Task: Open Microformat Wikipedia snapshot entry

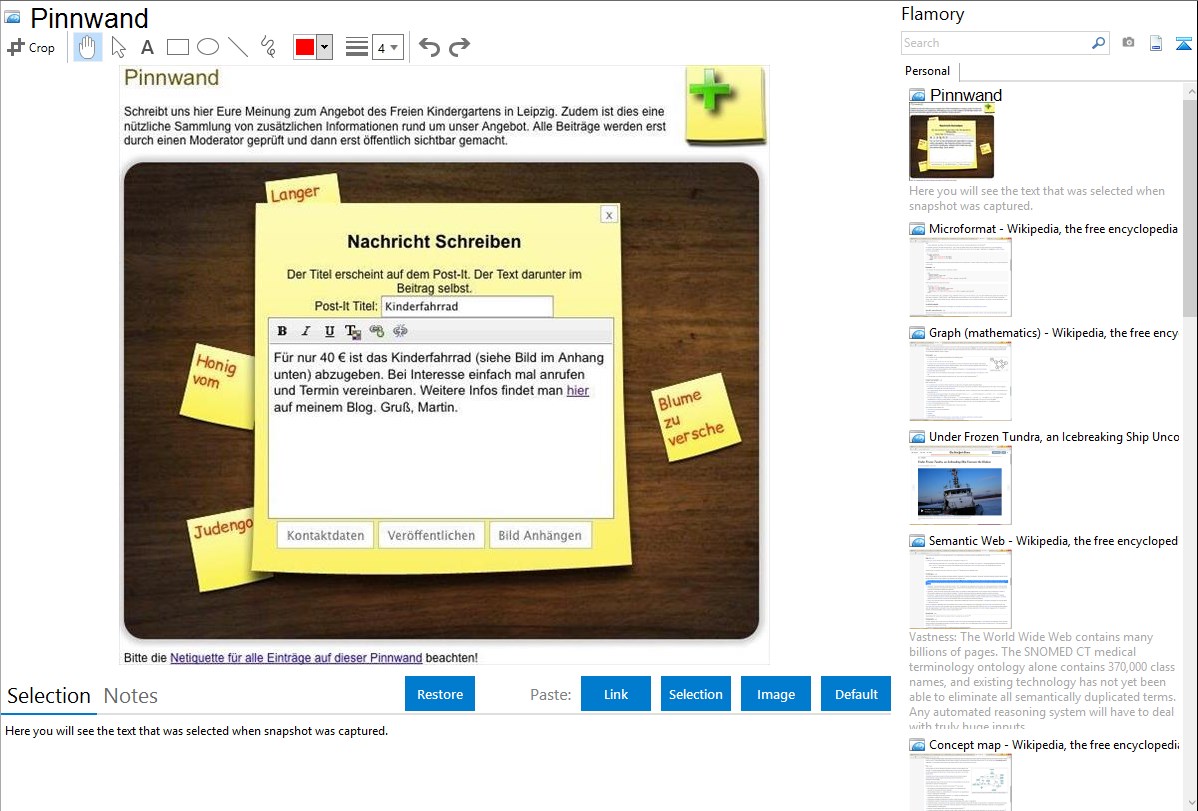Action: coord(1053,229)
